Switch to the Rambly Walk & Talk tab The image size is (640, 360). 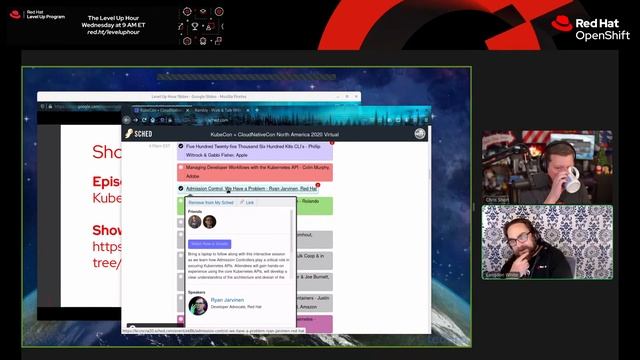pyautogui.click(x=217, y=110)
